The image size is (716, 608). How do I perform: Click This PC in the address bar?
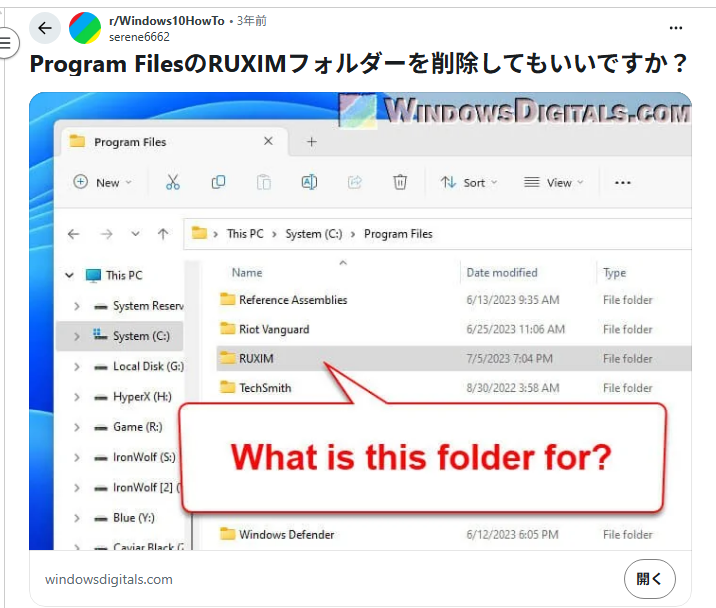coord(245,234)
